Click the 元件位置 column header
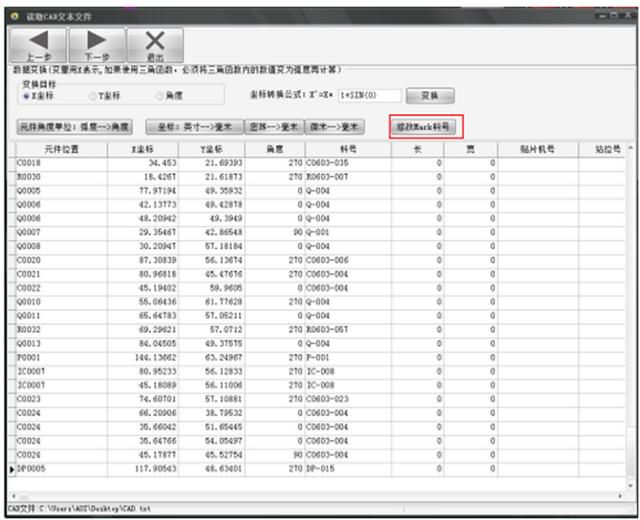 pos(61,149)
